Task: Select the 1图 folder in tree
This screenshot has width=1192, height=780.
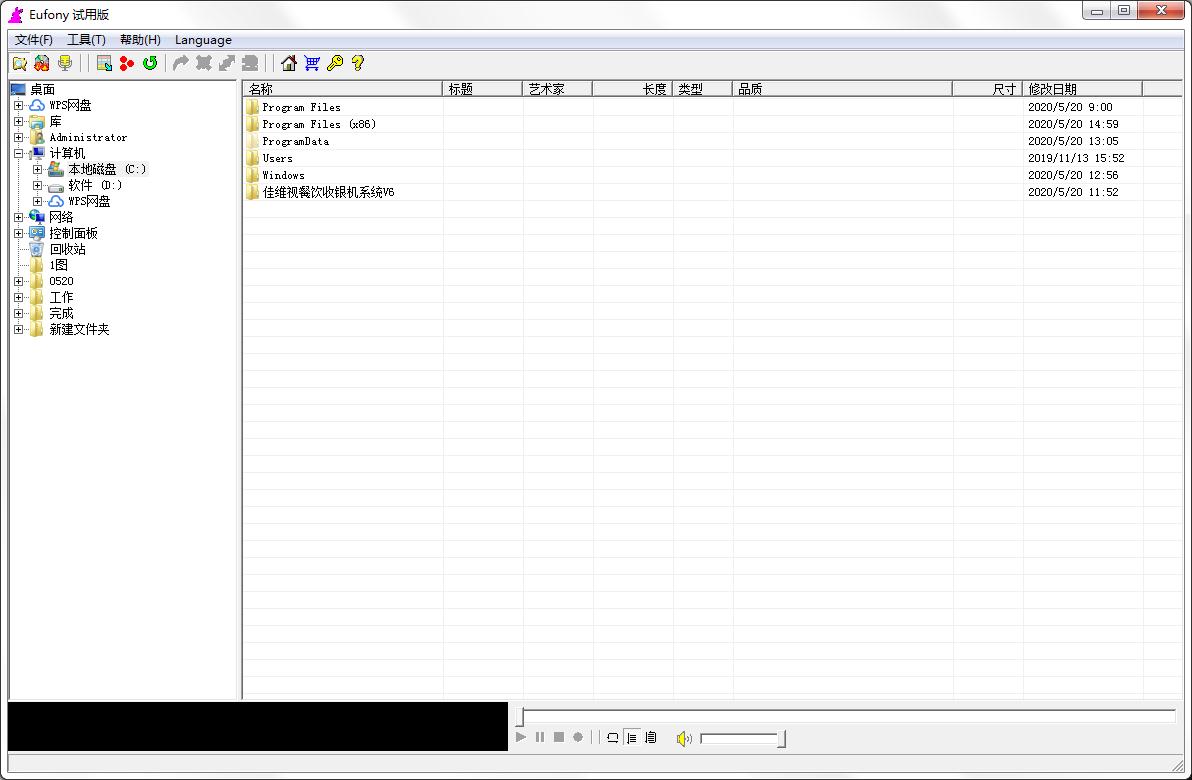Action: pos(59,265)
